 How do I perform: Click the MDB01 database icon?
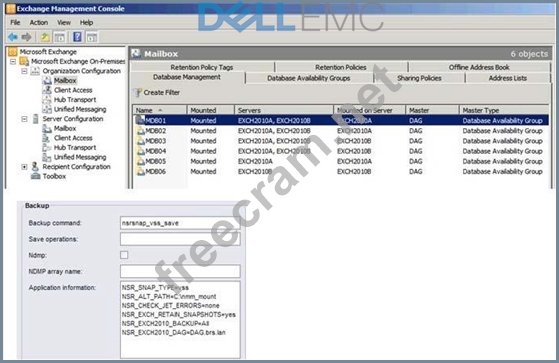[140, 120]
